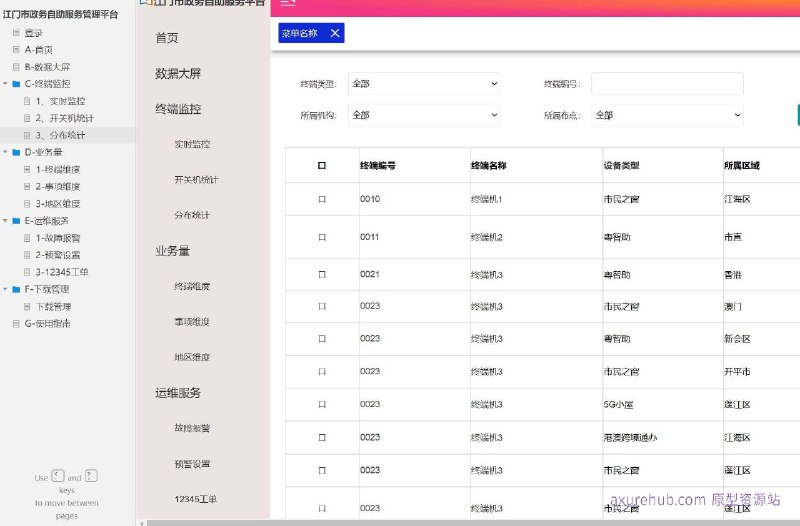
Task: Open 首页 in the app sidebar
Action: [x=167, y=38]
